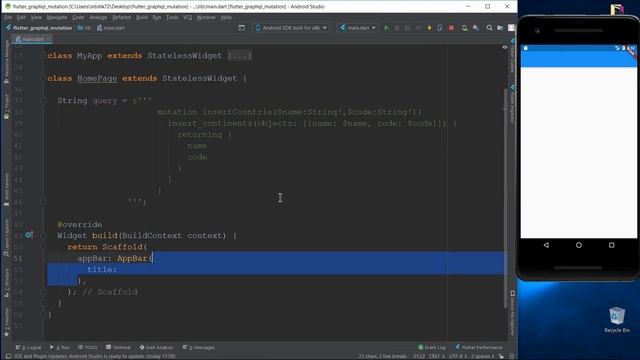Open the Flutter Outline side panel
640x360 pixels.
click(513, 56)
